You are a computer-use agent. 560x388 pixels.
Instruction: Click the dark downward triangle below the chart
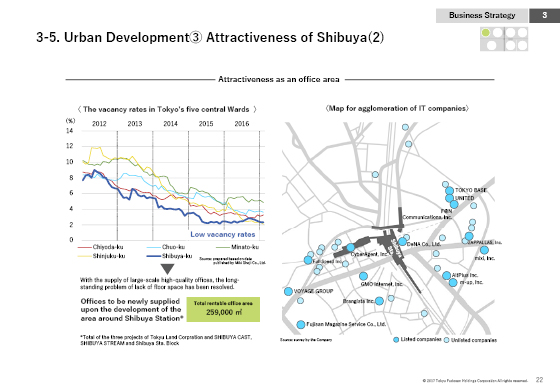tap(167, 269)
